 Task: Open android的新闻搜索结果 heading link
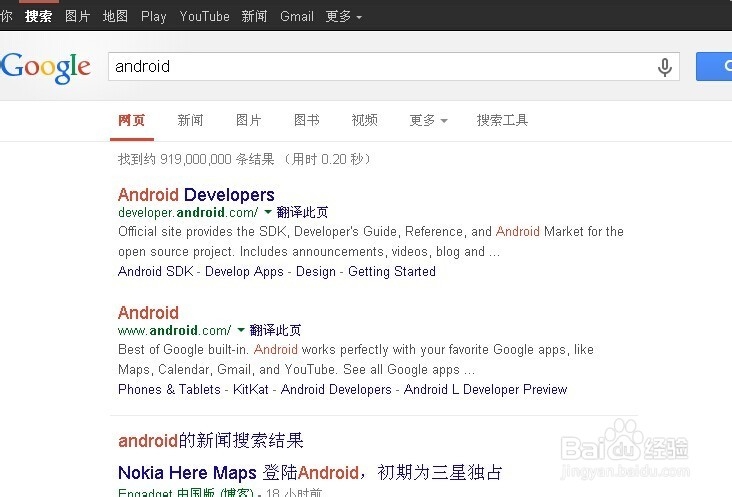tap(211, 441)
